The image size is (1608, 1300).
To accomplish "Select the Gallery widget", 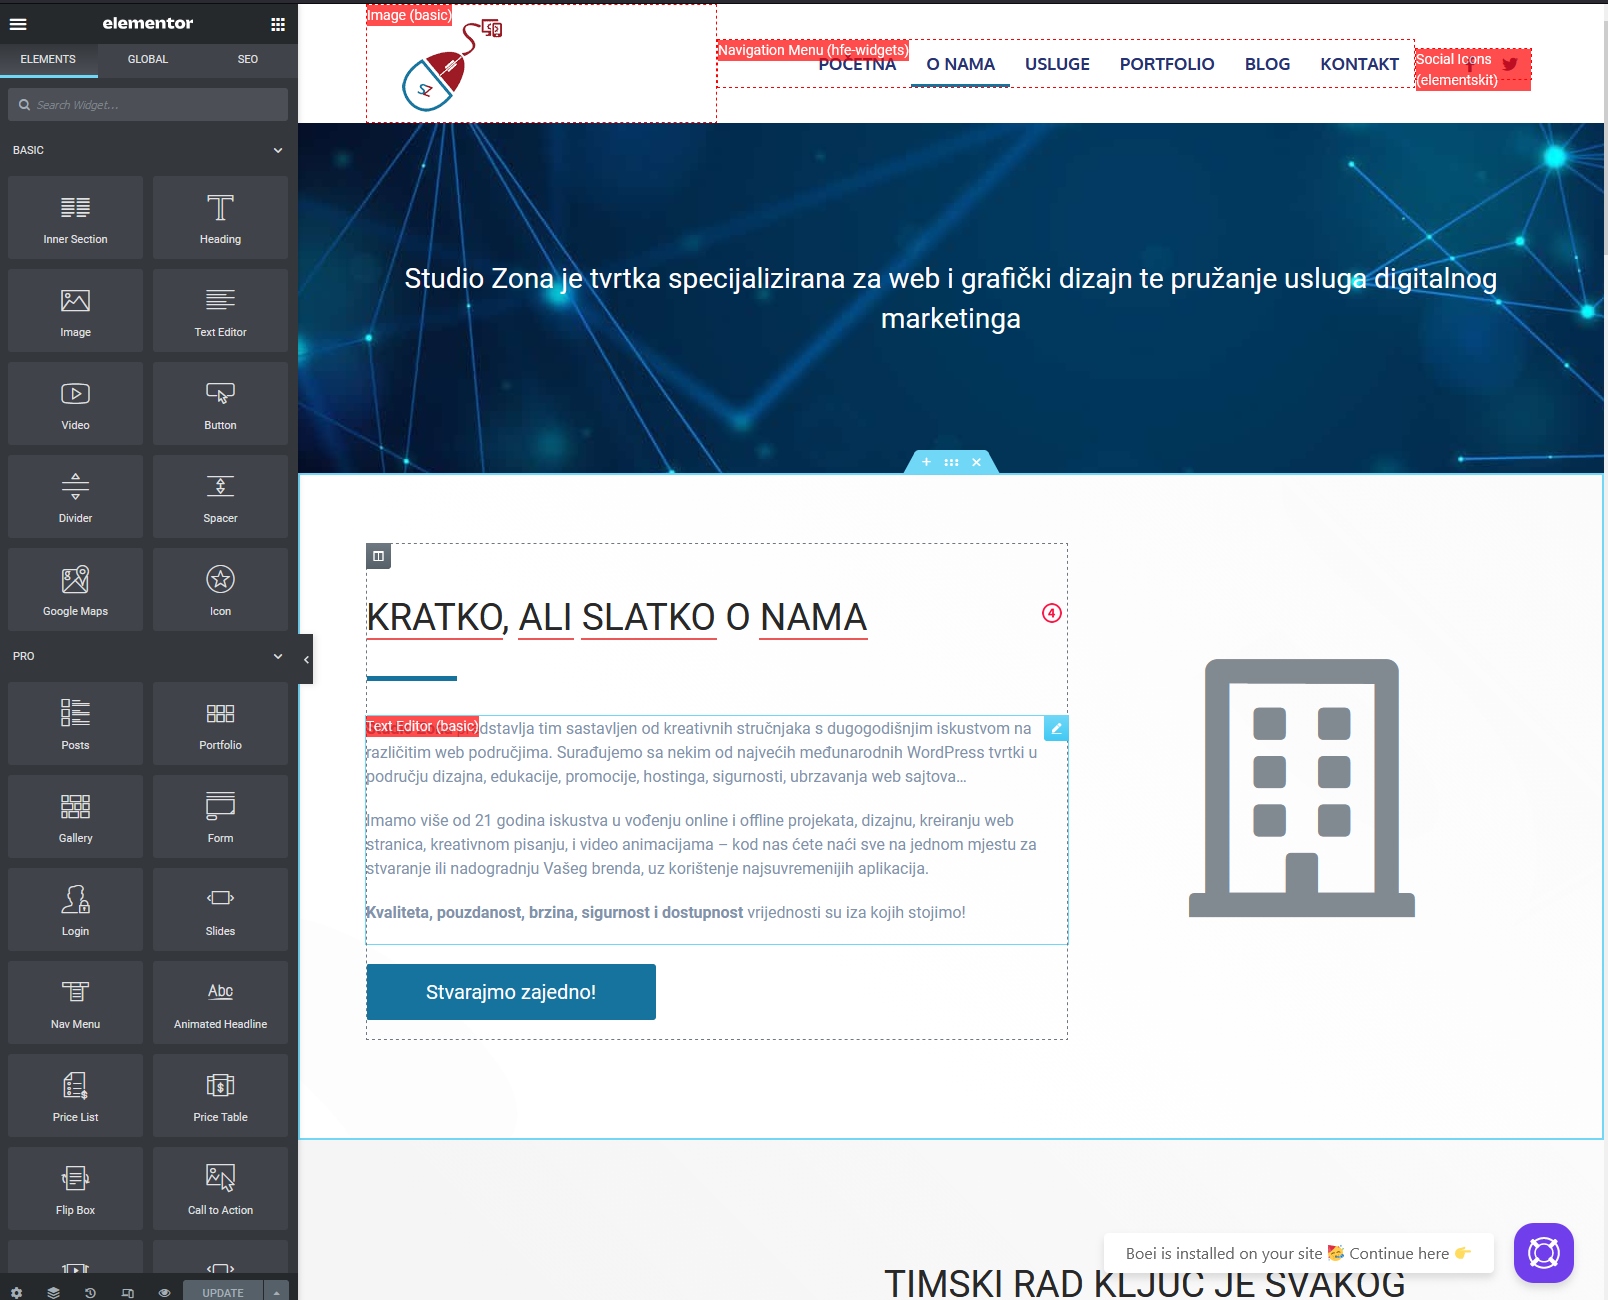I will (75, 817).
